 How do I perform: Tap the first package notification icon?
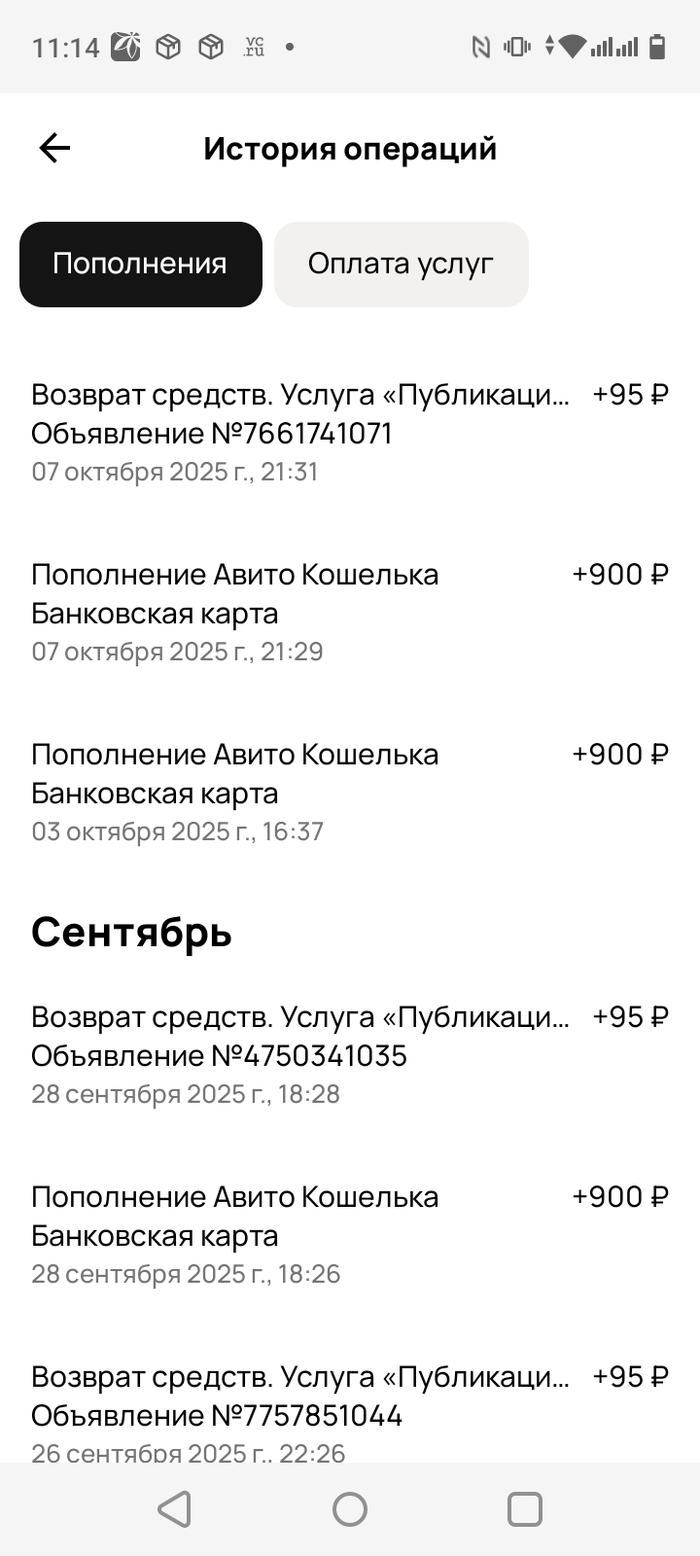[x=168, y=46]
